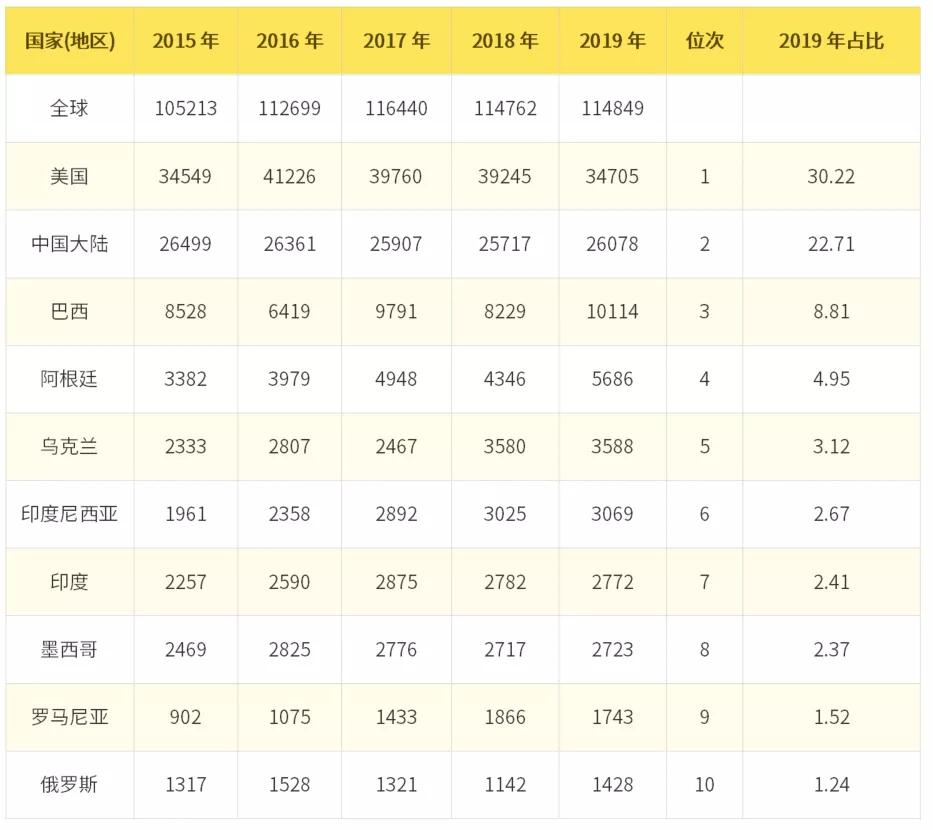Select the 位次 column header
Image resolution: width=933 pixels, height=830 pixels.
[x=704, y=40]
